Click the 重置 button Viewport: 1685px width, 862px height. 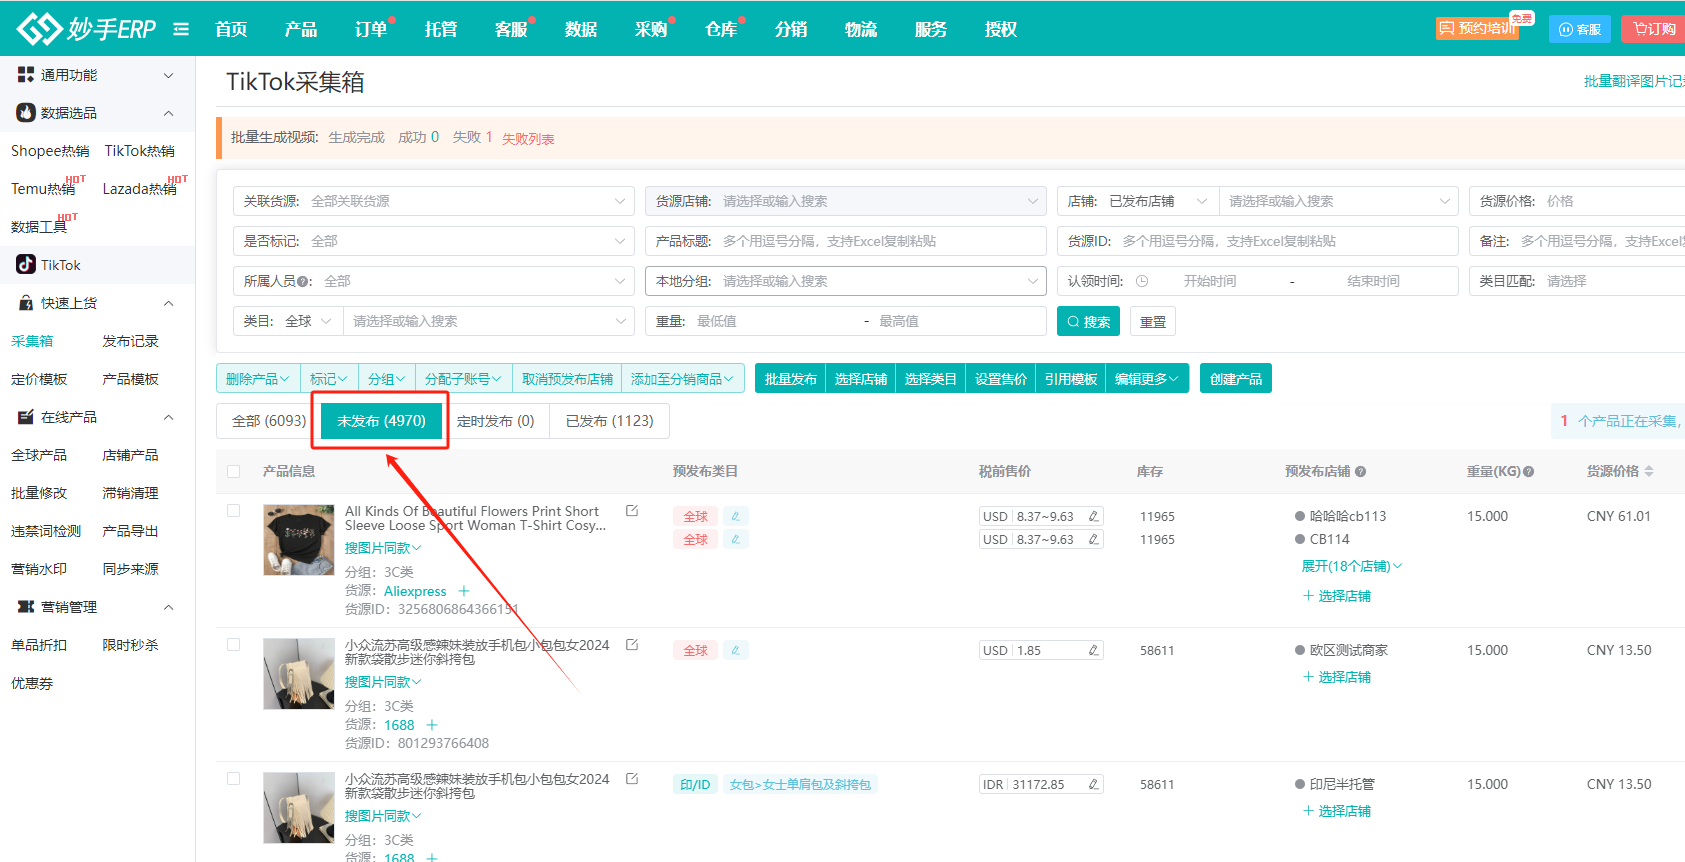[1153, 322]
